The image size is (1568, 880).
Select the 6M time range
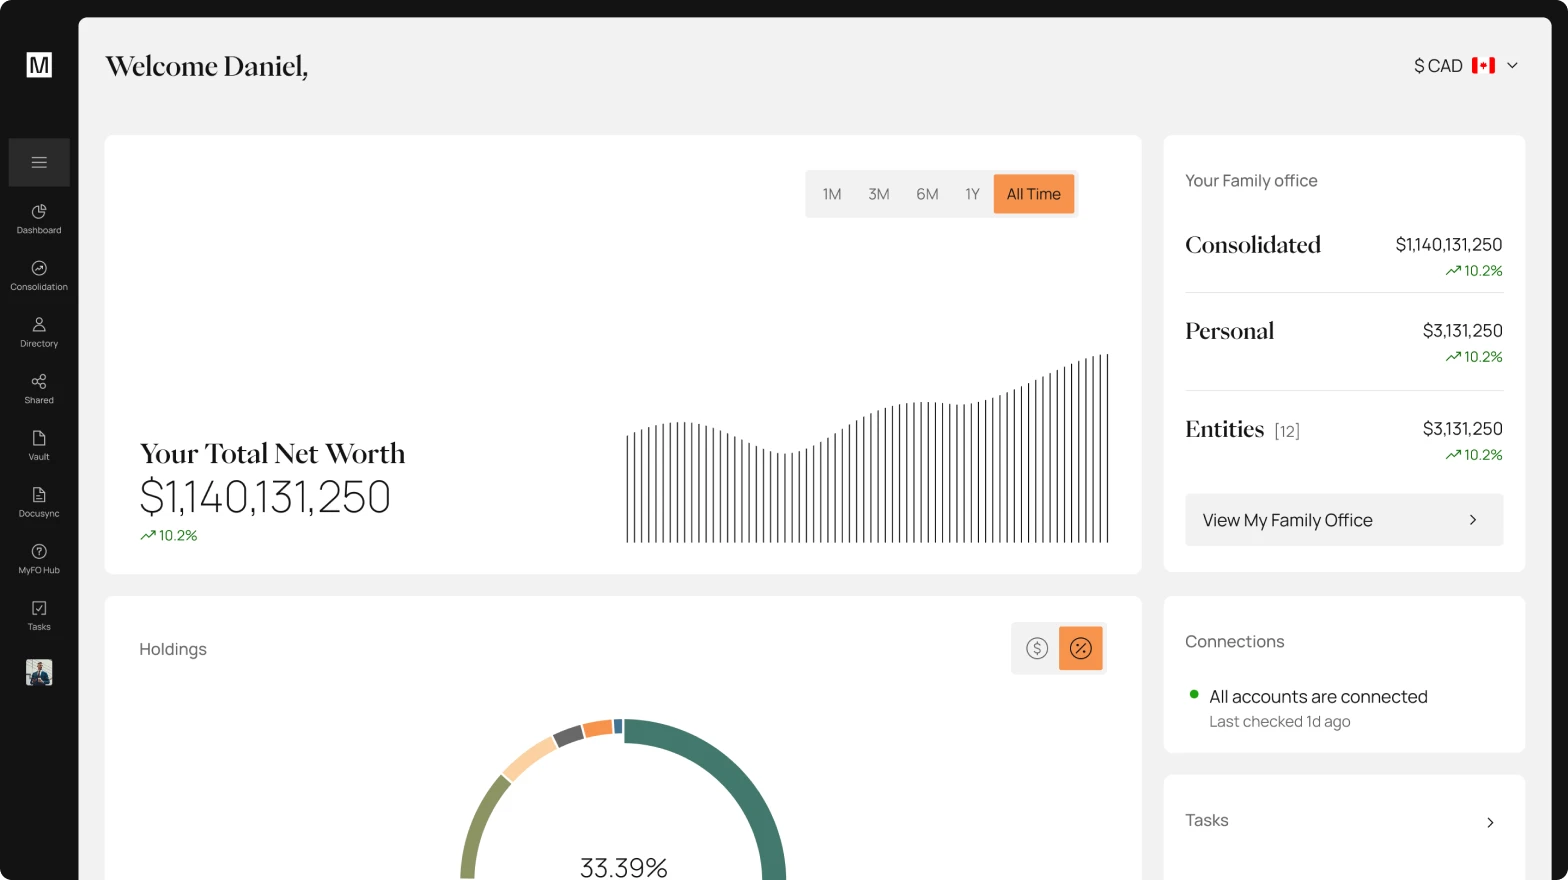(x=927, y=194)
